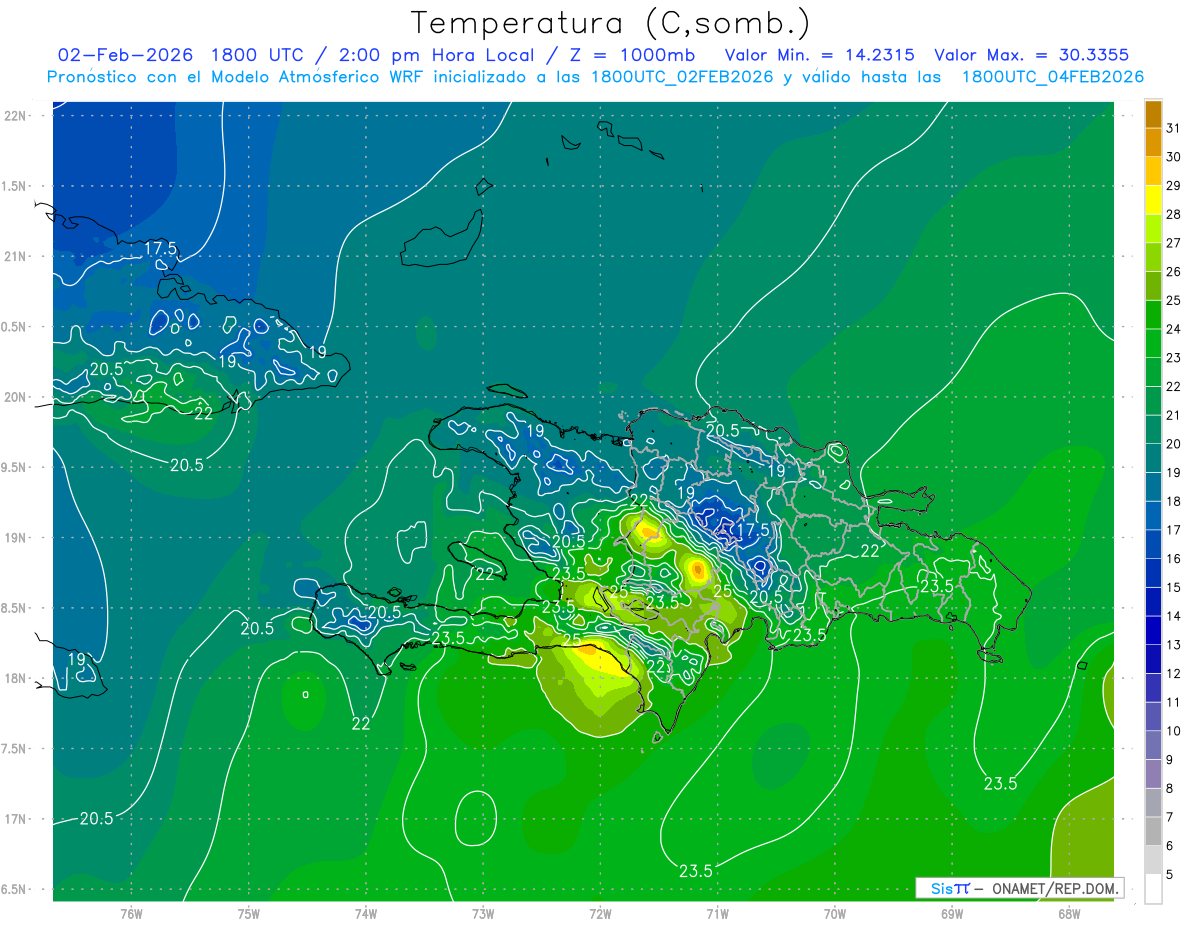Click the orange colorbar segment between 30 and 31
The image size is (1200, 927).
pos(1153,142)
